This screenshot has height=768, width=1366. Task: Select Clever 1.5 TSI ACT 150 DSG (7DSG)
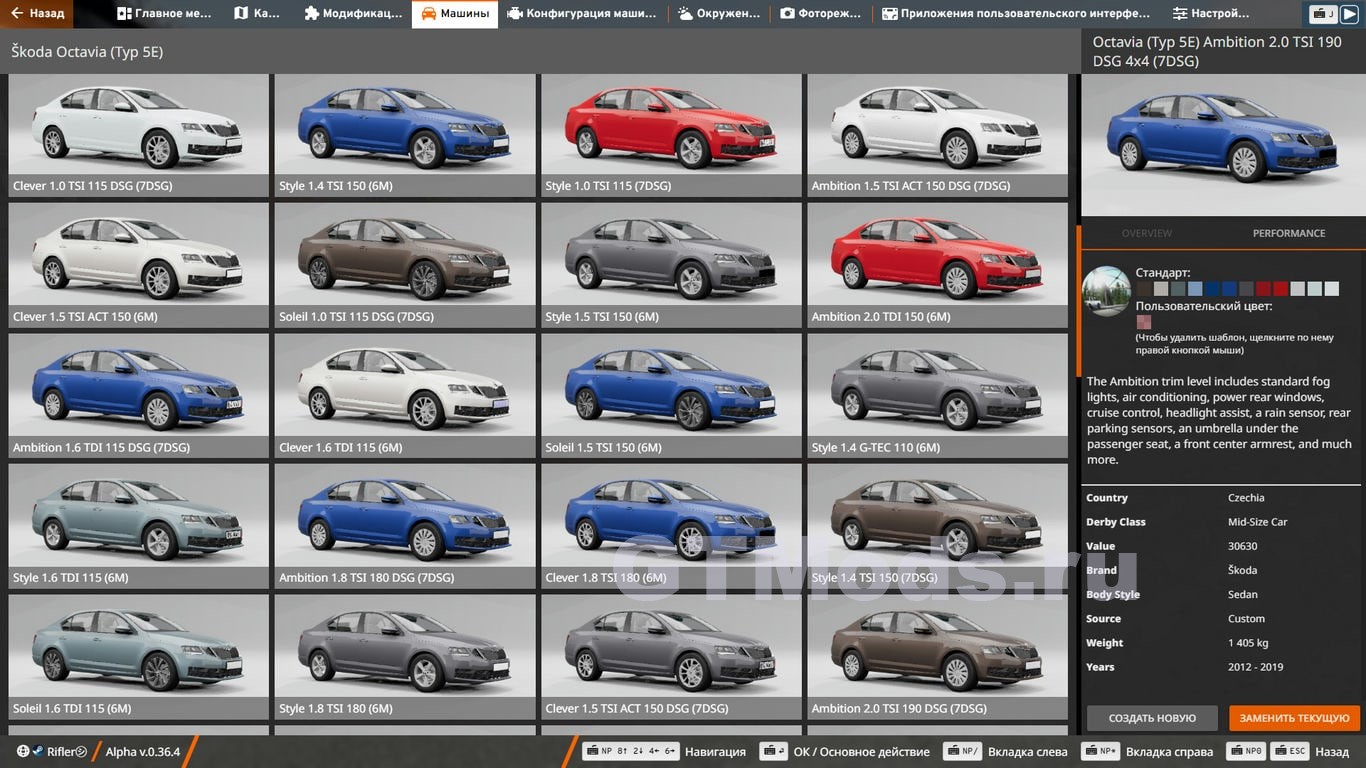pos(671,657)
